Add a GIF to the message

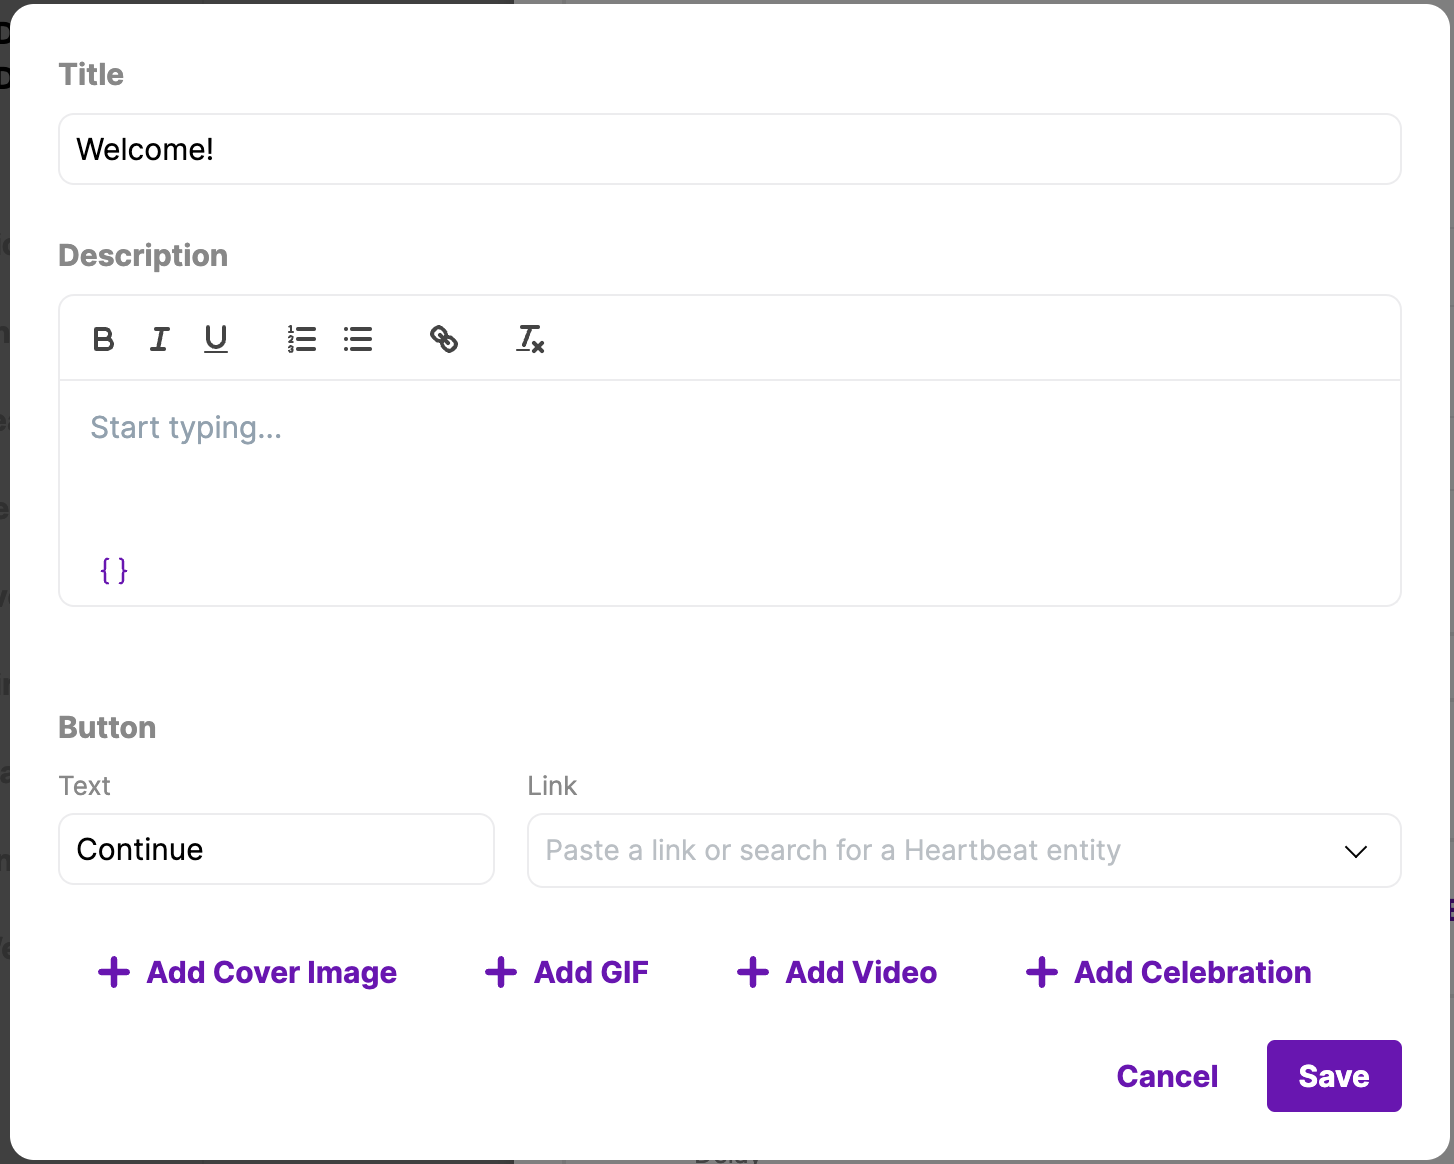pos(568,972)
